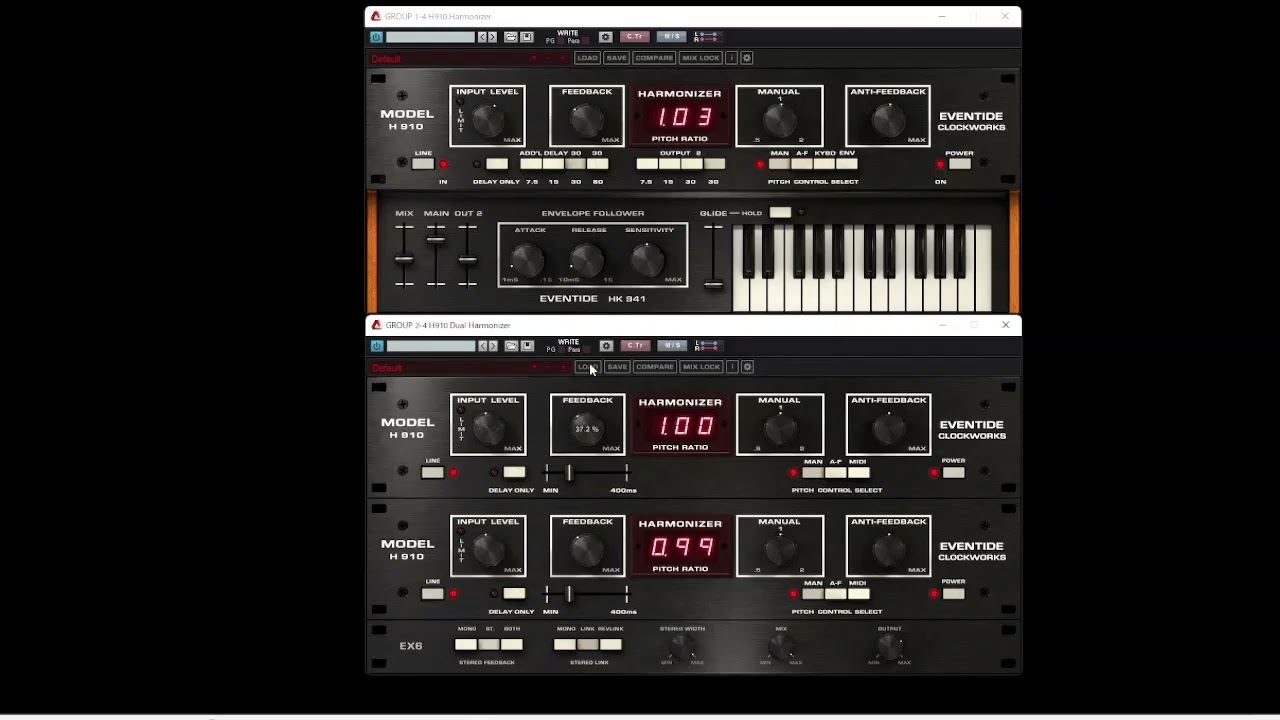Viewport: 1280px width, 720px height.
Task: Click the 1.03 pitch ratio display on H910 Harmonizer
Action: coord(684,116)
